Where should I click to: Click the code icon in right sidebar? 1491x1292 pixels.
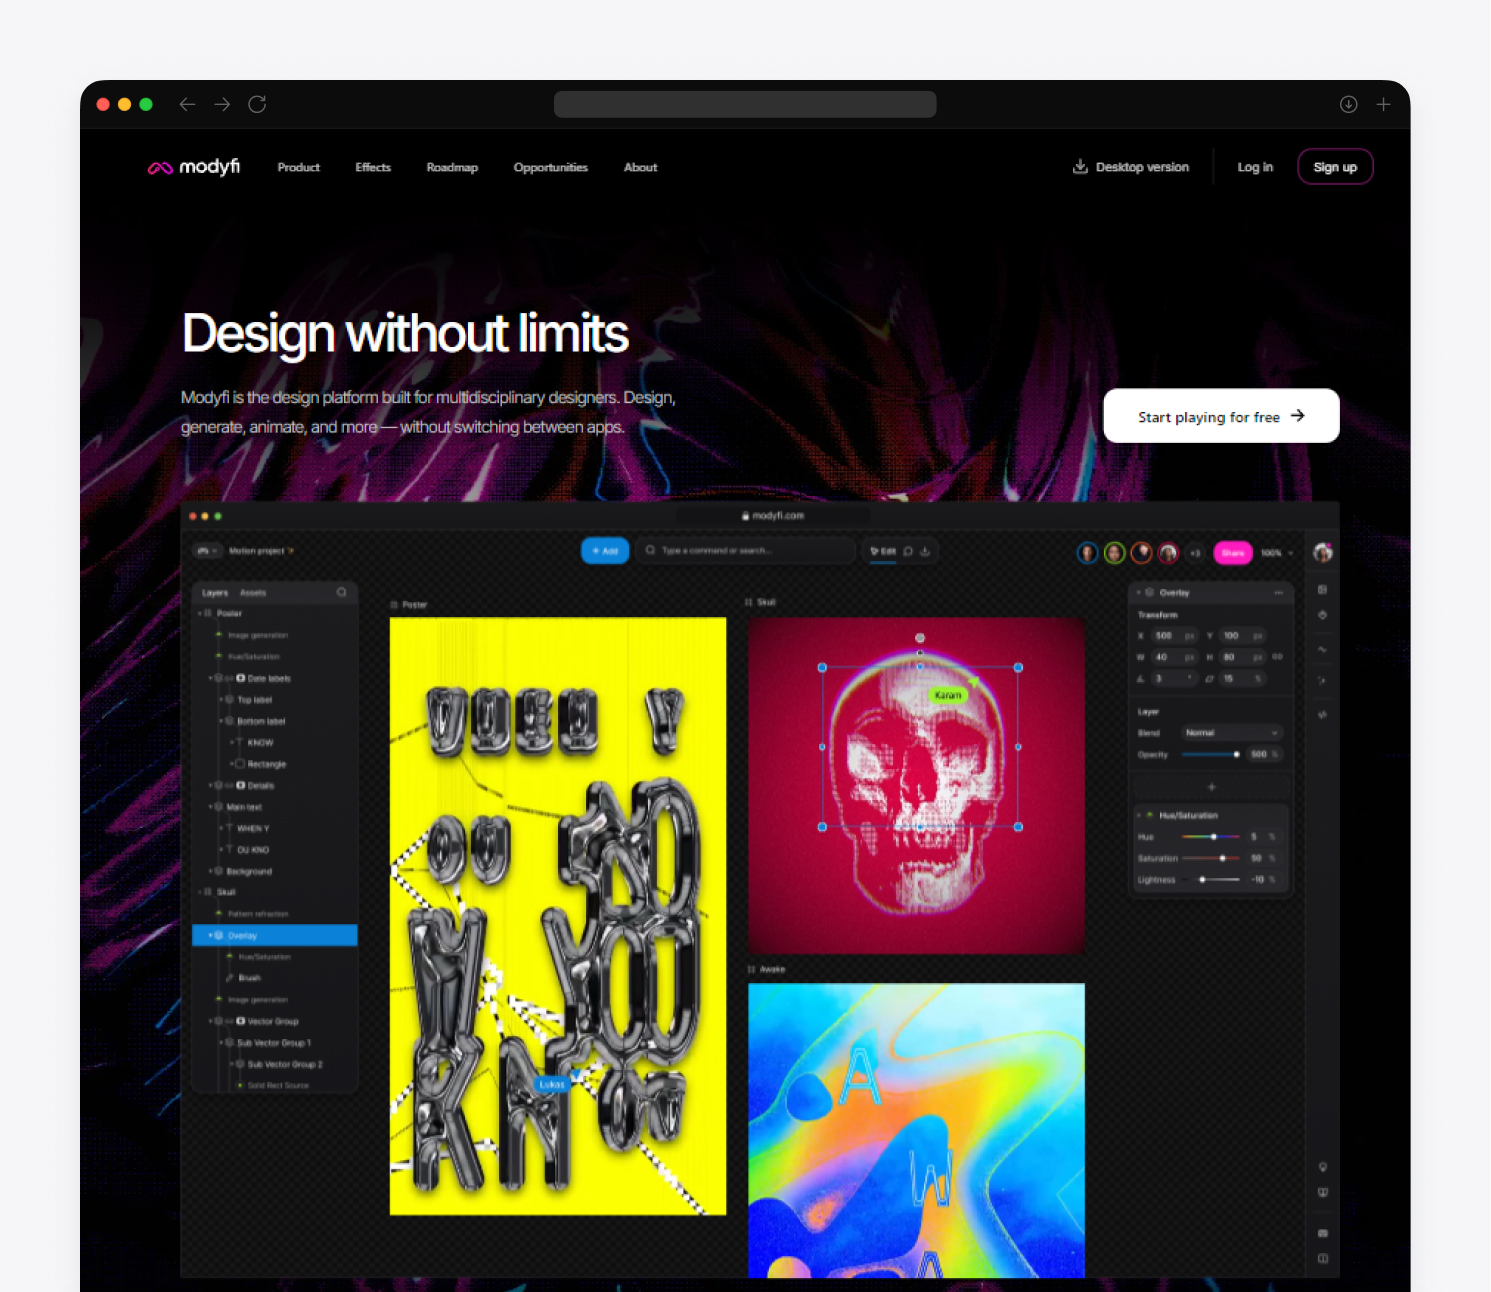(x=1323, y=715)
